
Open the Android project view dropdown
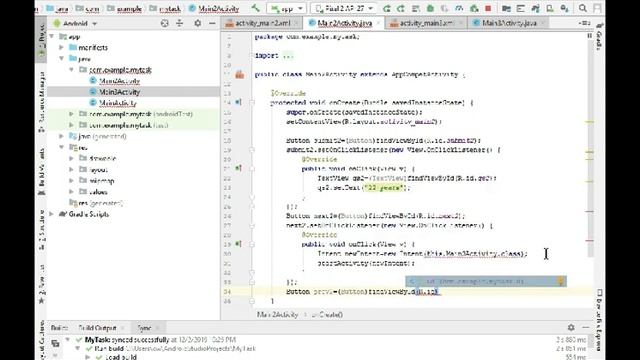point(75,24)
